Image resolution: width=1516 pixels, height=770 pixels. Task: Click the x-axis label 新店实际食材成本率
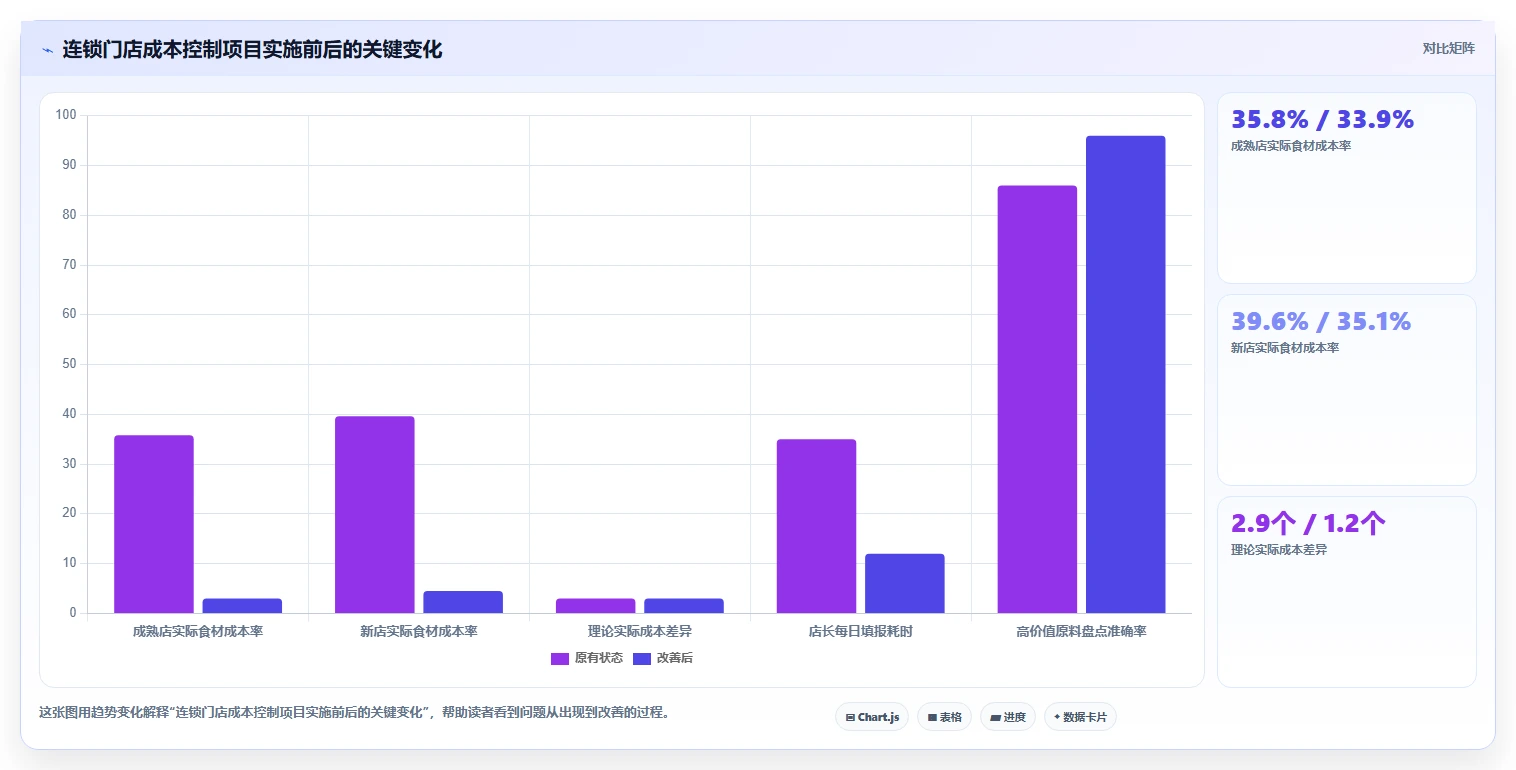[x=419, y=632]
